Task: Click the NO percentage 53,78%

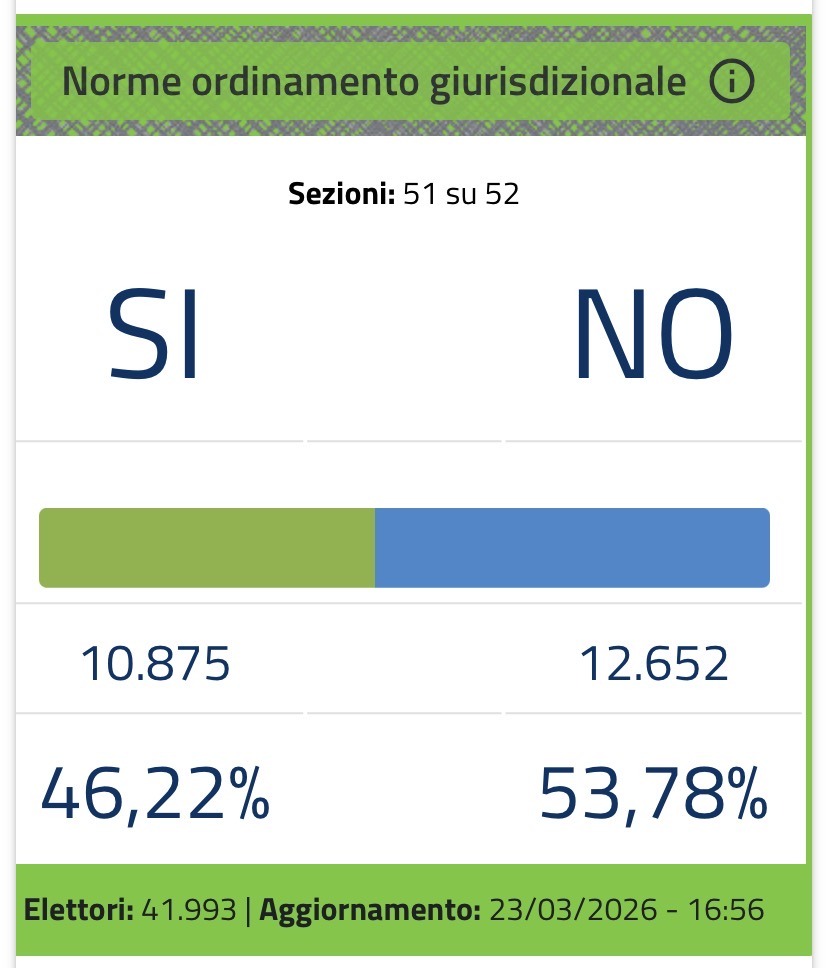Action: (654, 793)
